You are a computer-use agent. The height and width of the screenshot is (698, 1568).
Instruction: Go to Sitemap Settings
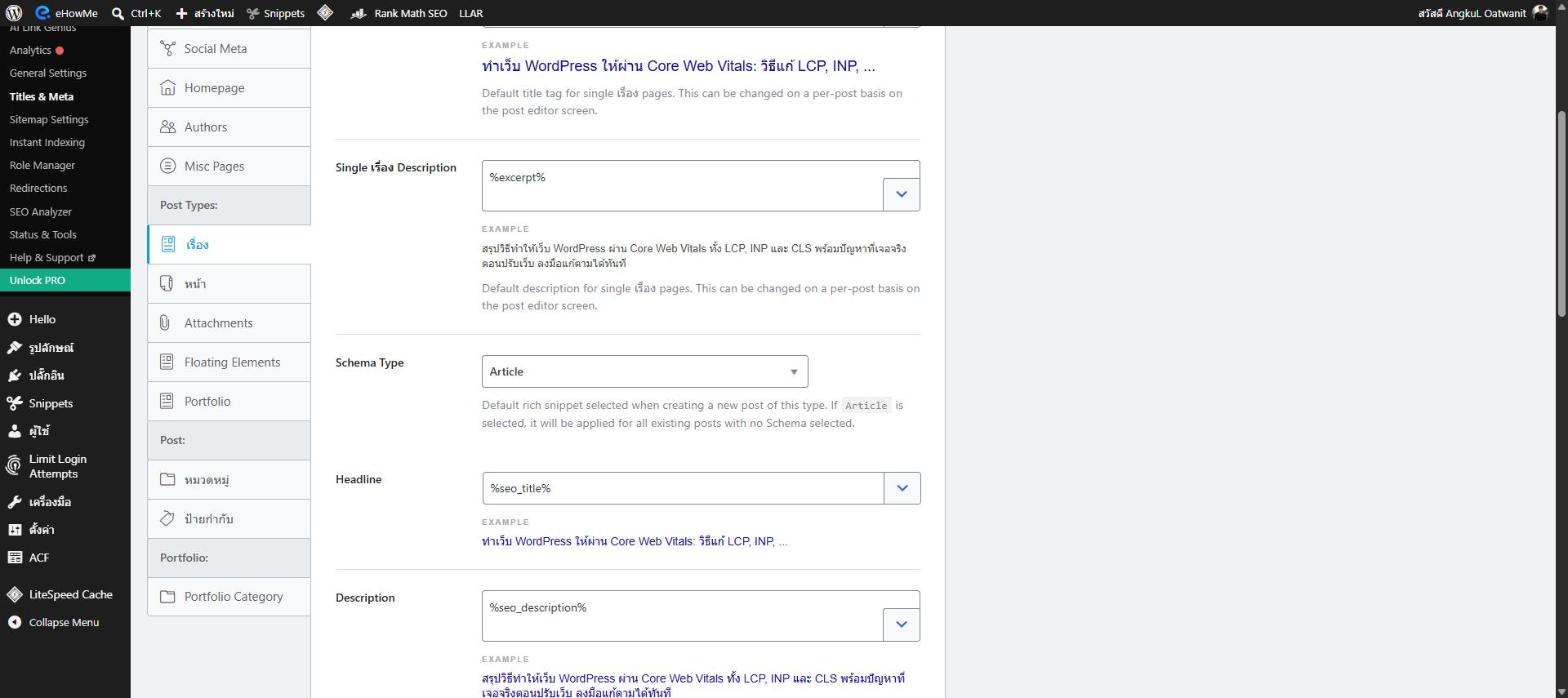pyautogui.click(x=49, y=119)
